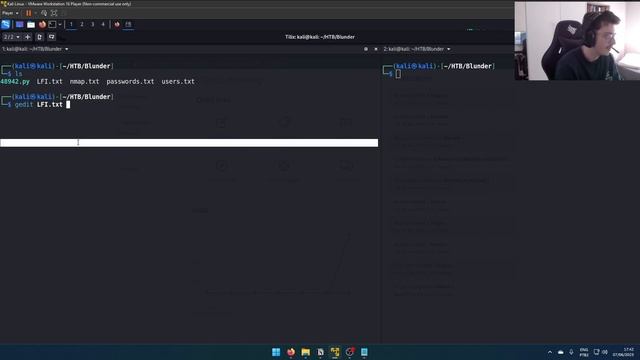Click the add terminal down icon
640x360 pixels.
click(x=51, y=37)
